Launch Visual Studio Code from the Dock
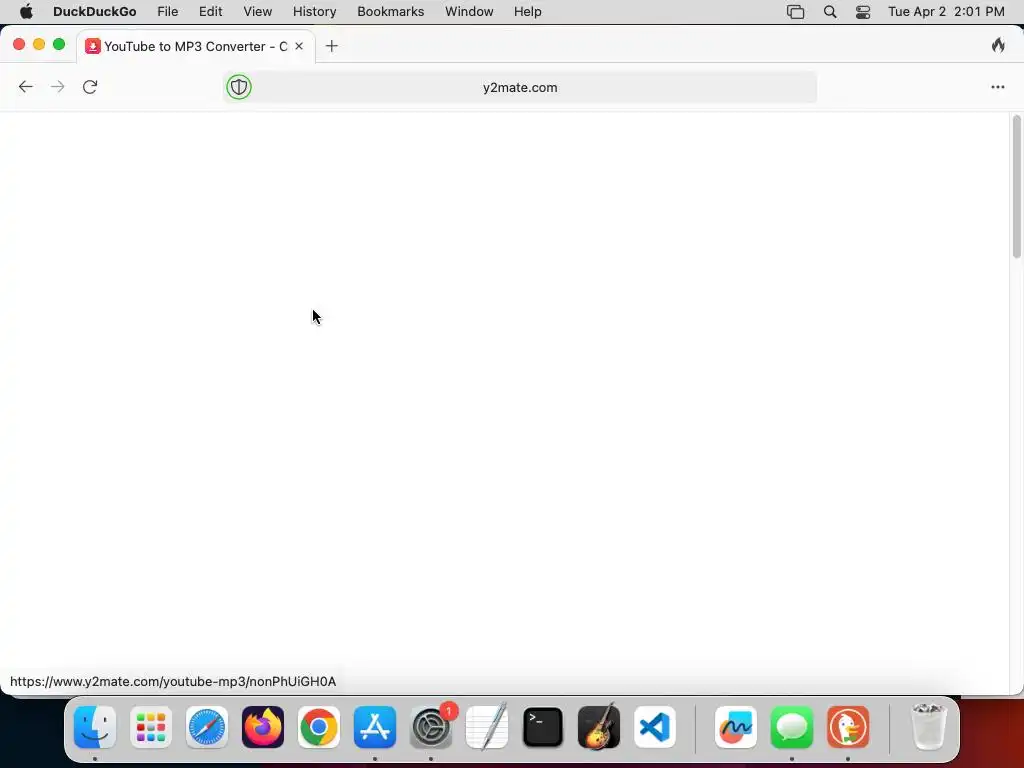This screenshot has width=1024, height=768. [655, 727]
